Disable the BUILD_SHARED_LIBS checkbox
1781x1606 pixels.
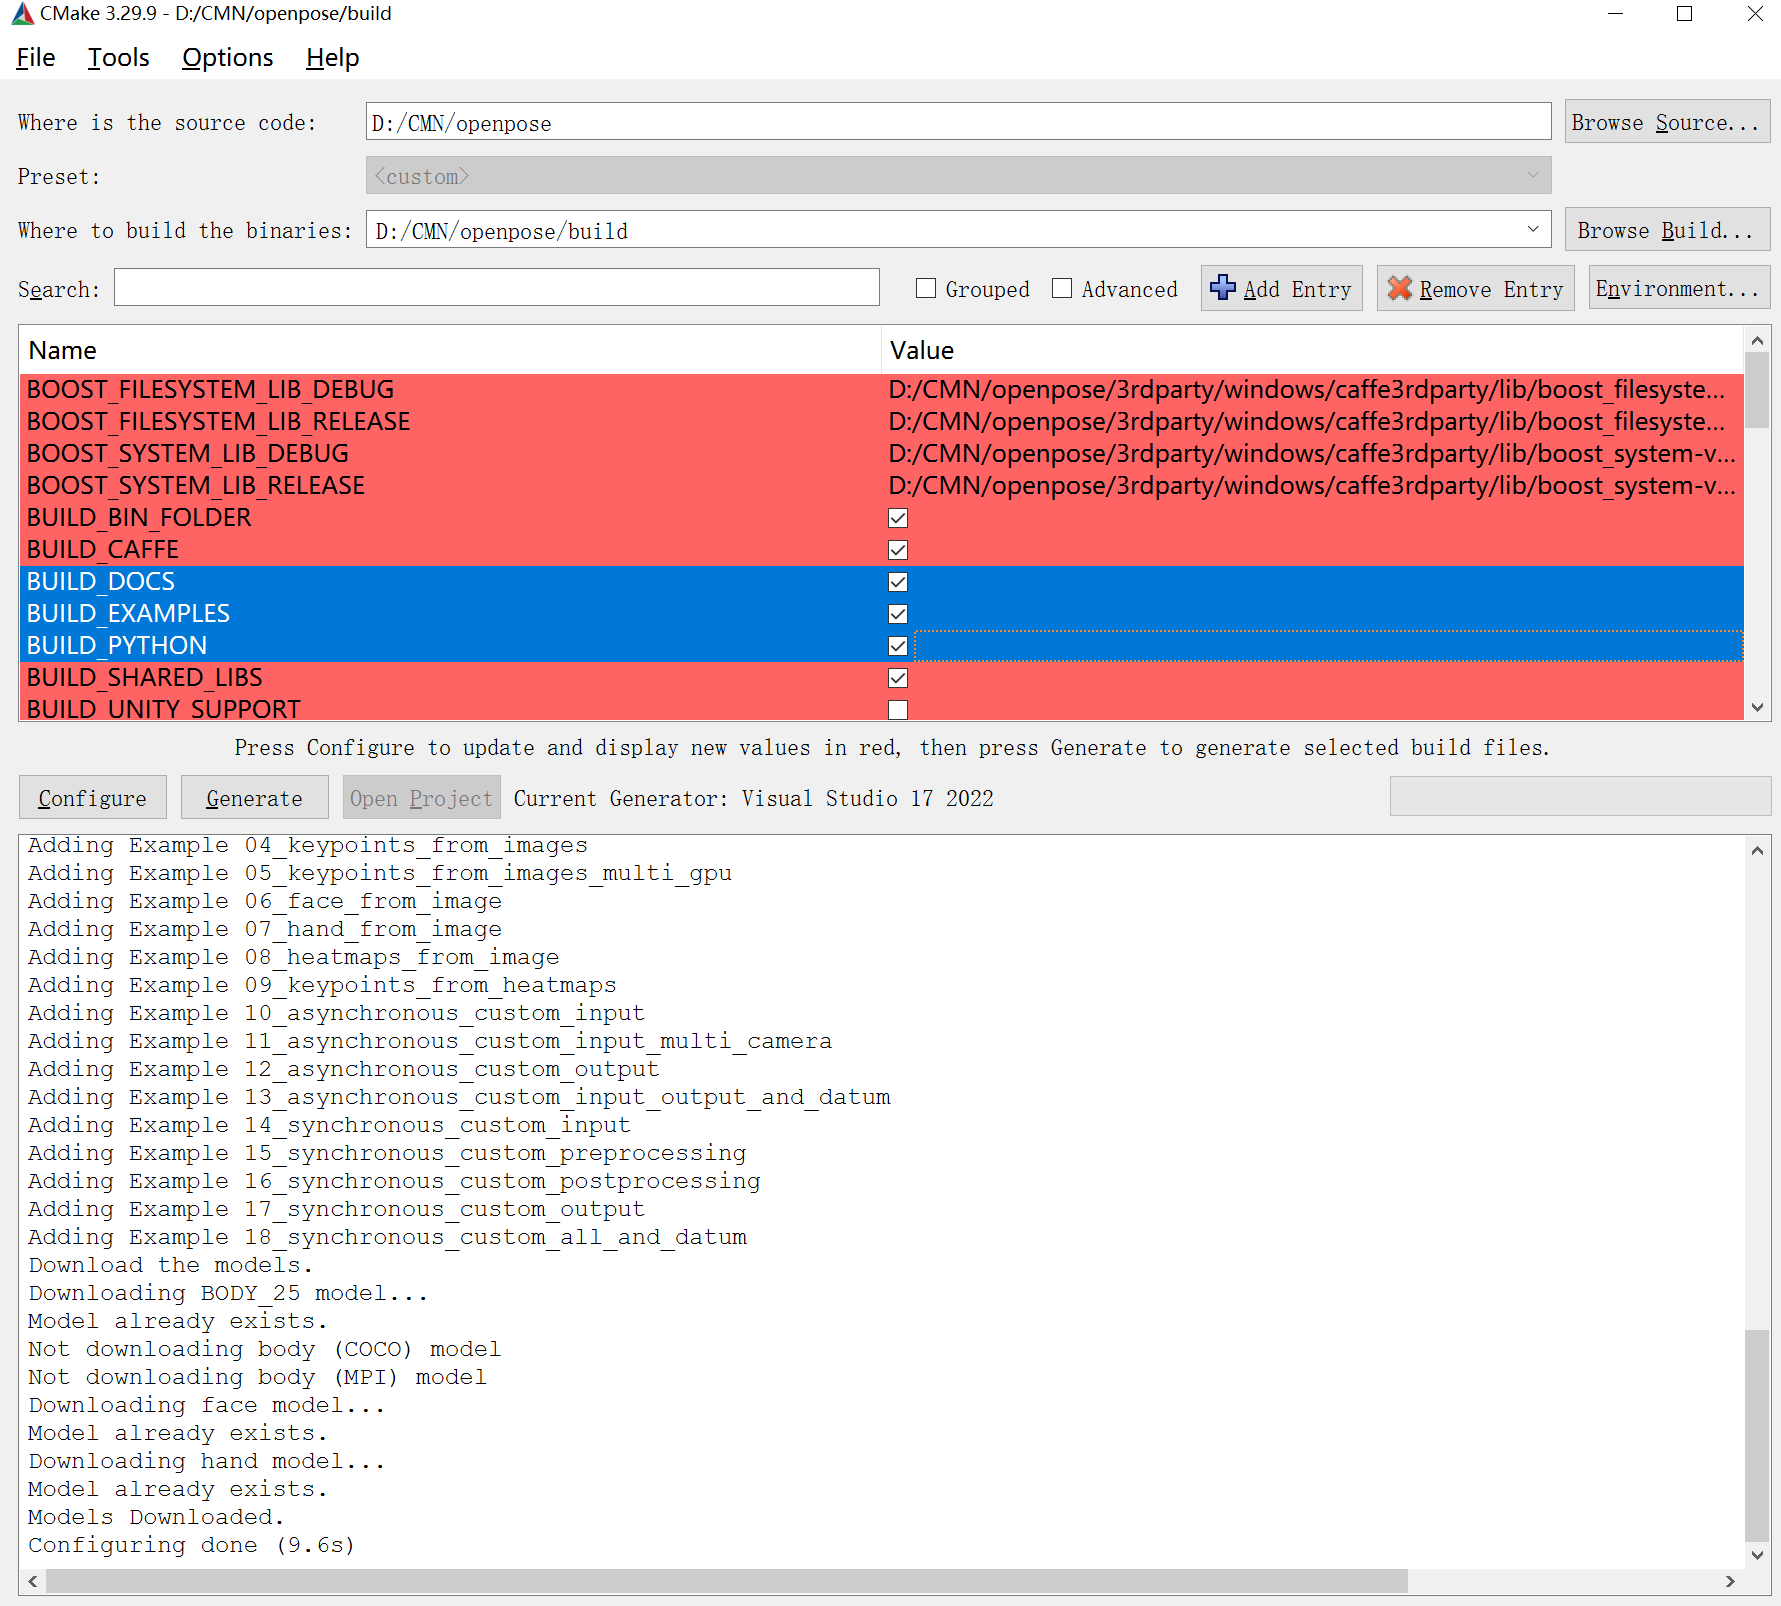[x=897, y=677]
